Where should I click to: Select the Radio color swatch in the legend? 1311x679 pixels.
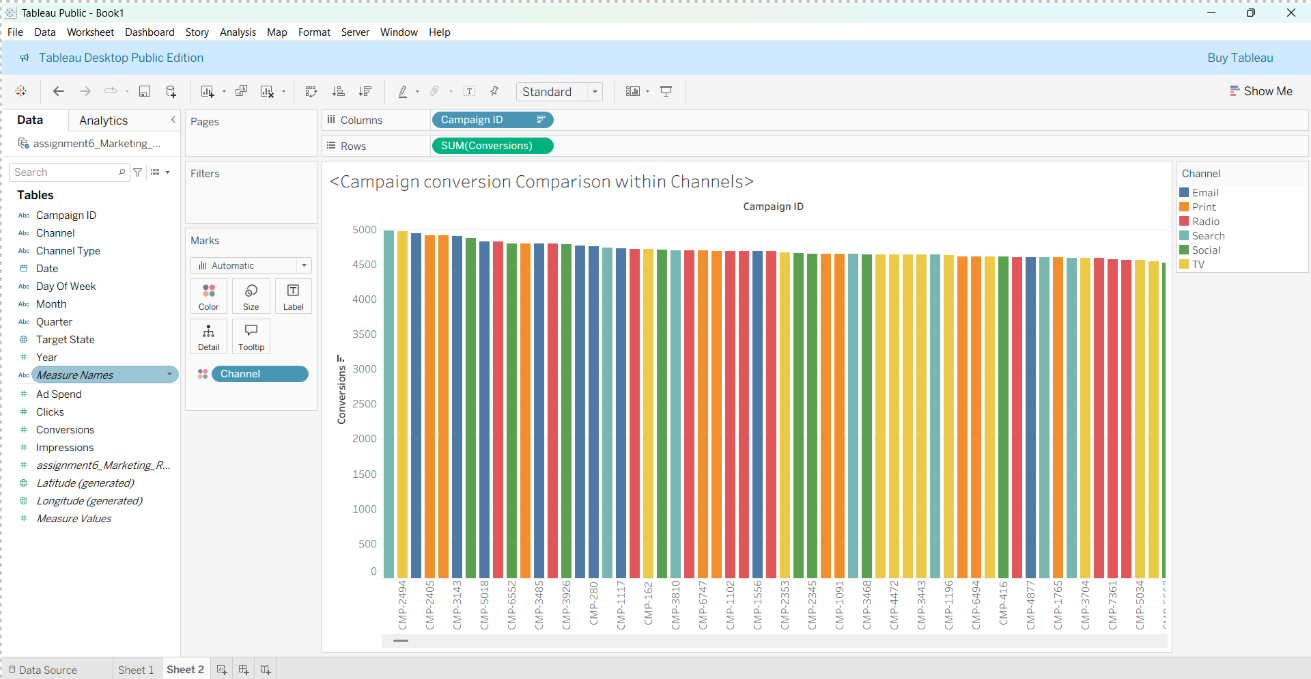click(x=1185, y=222)
